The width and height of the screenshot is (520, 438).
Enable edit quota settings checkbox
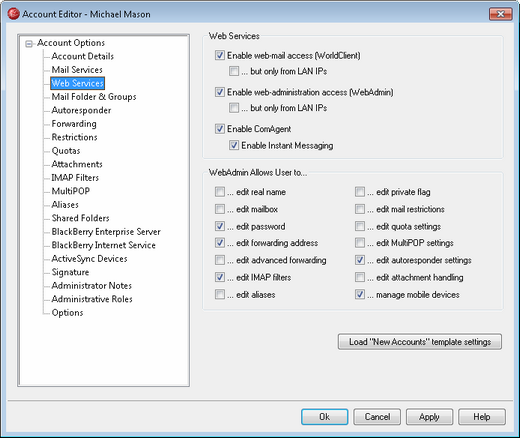click(x=360, y=226)
